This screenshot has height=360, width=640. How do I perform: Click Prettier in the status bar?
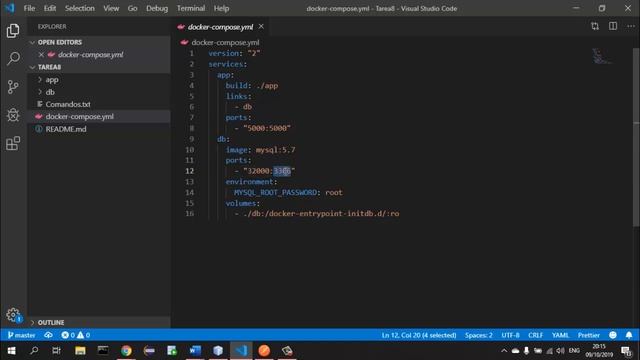[x=589, y=335]
